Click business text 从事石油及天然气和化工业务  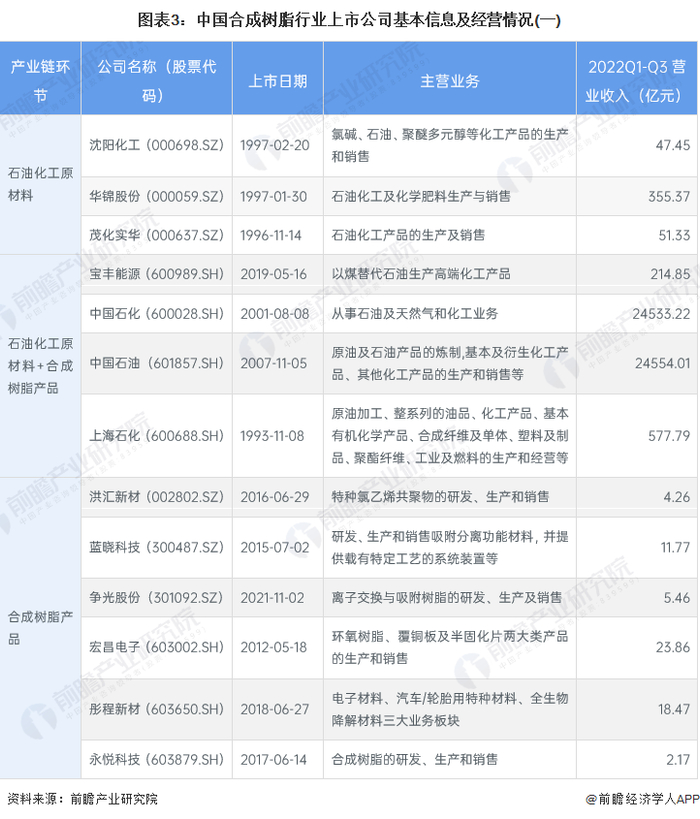415,313
